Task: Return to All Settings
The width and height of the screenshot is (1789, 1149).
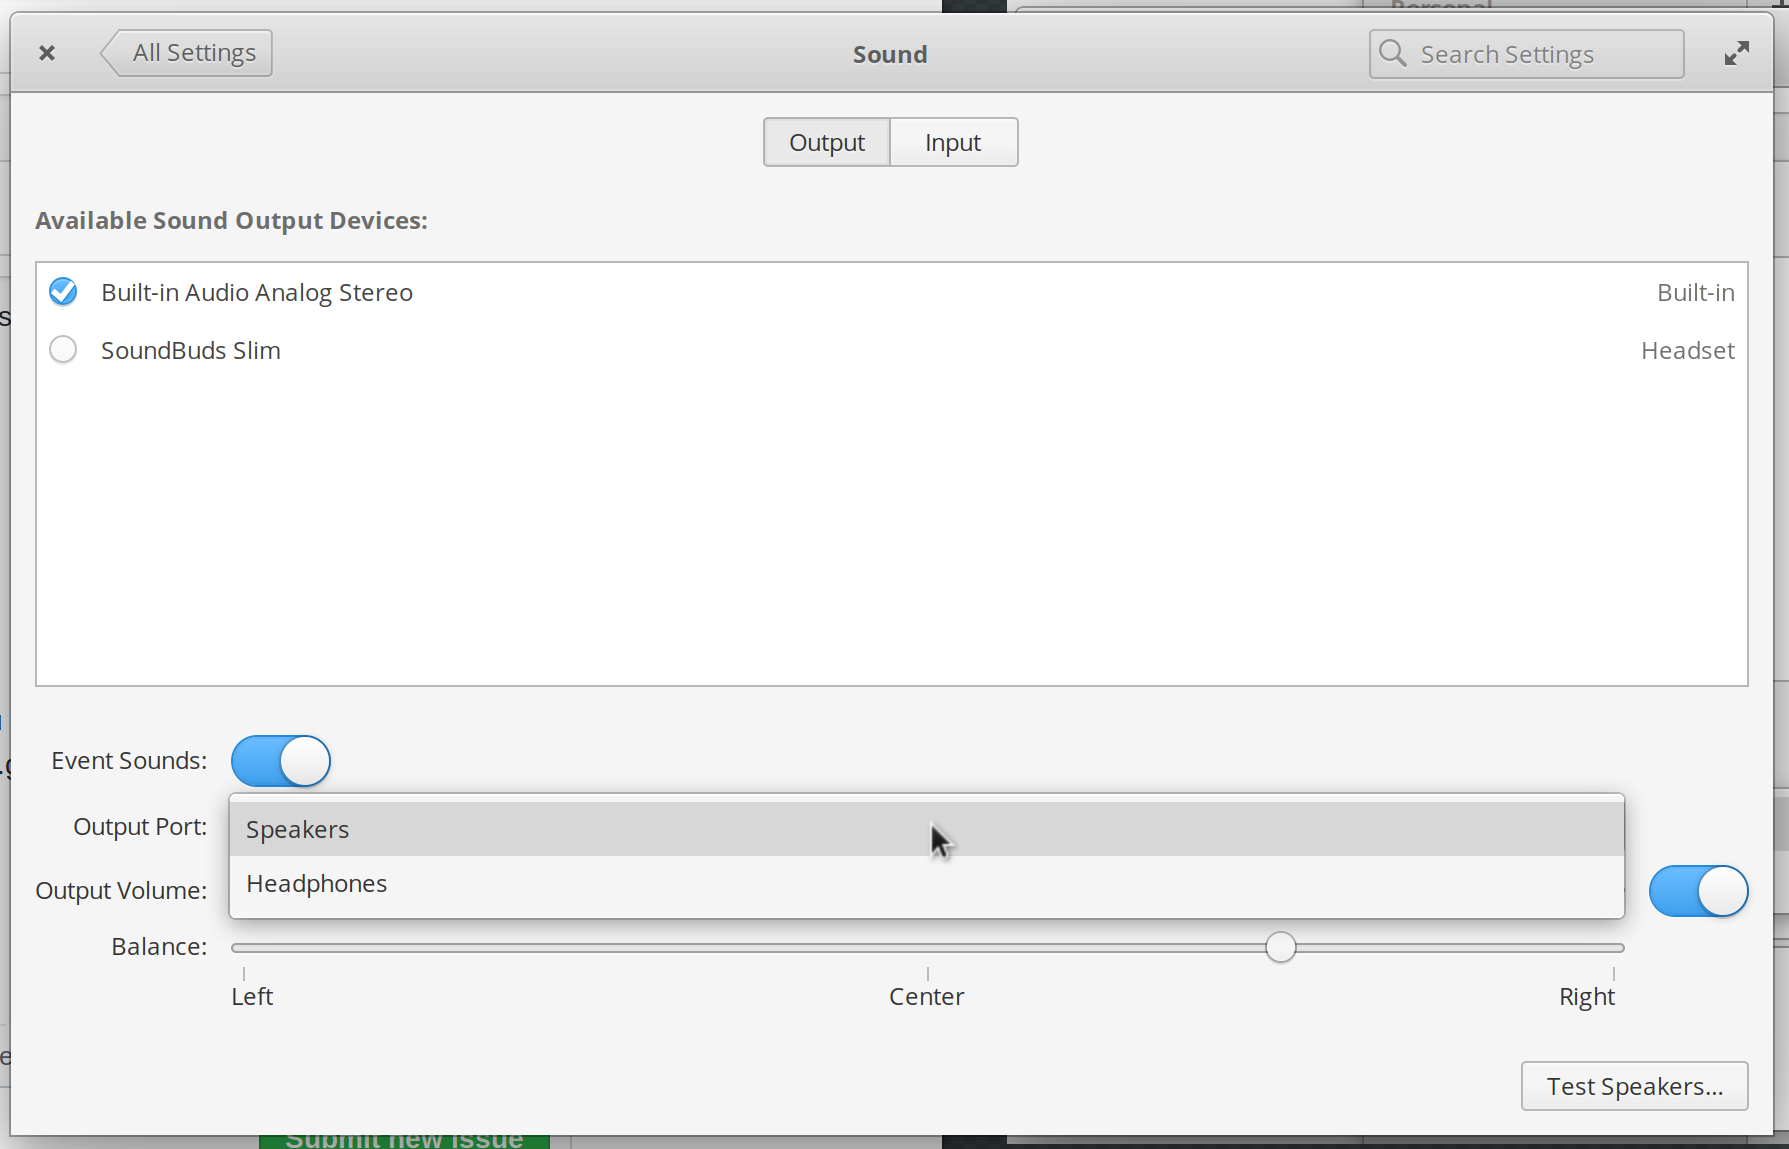Action: (x=196, y=52)
